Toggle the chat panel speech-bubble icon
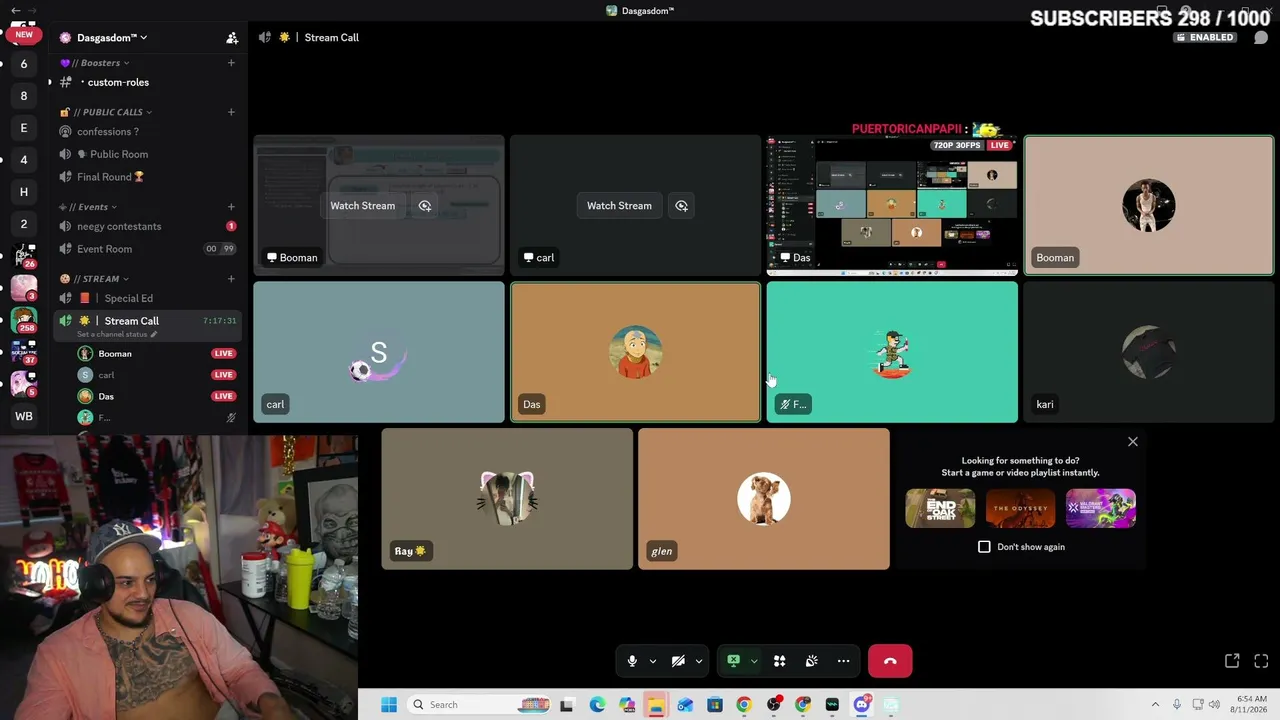Screen dimensions: 1280x720 1261,38
